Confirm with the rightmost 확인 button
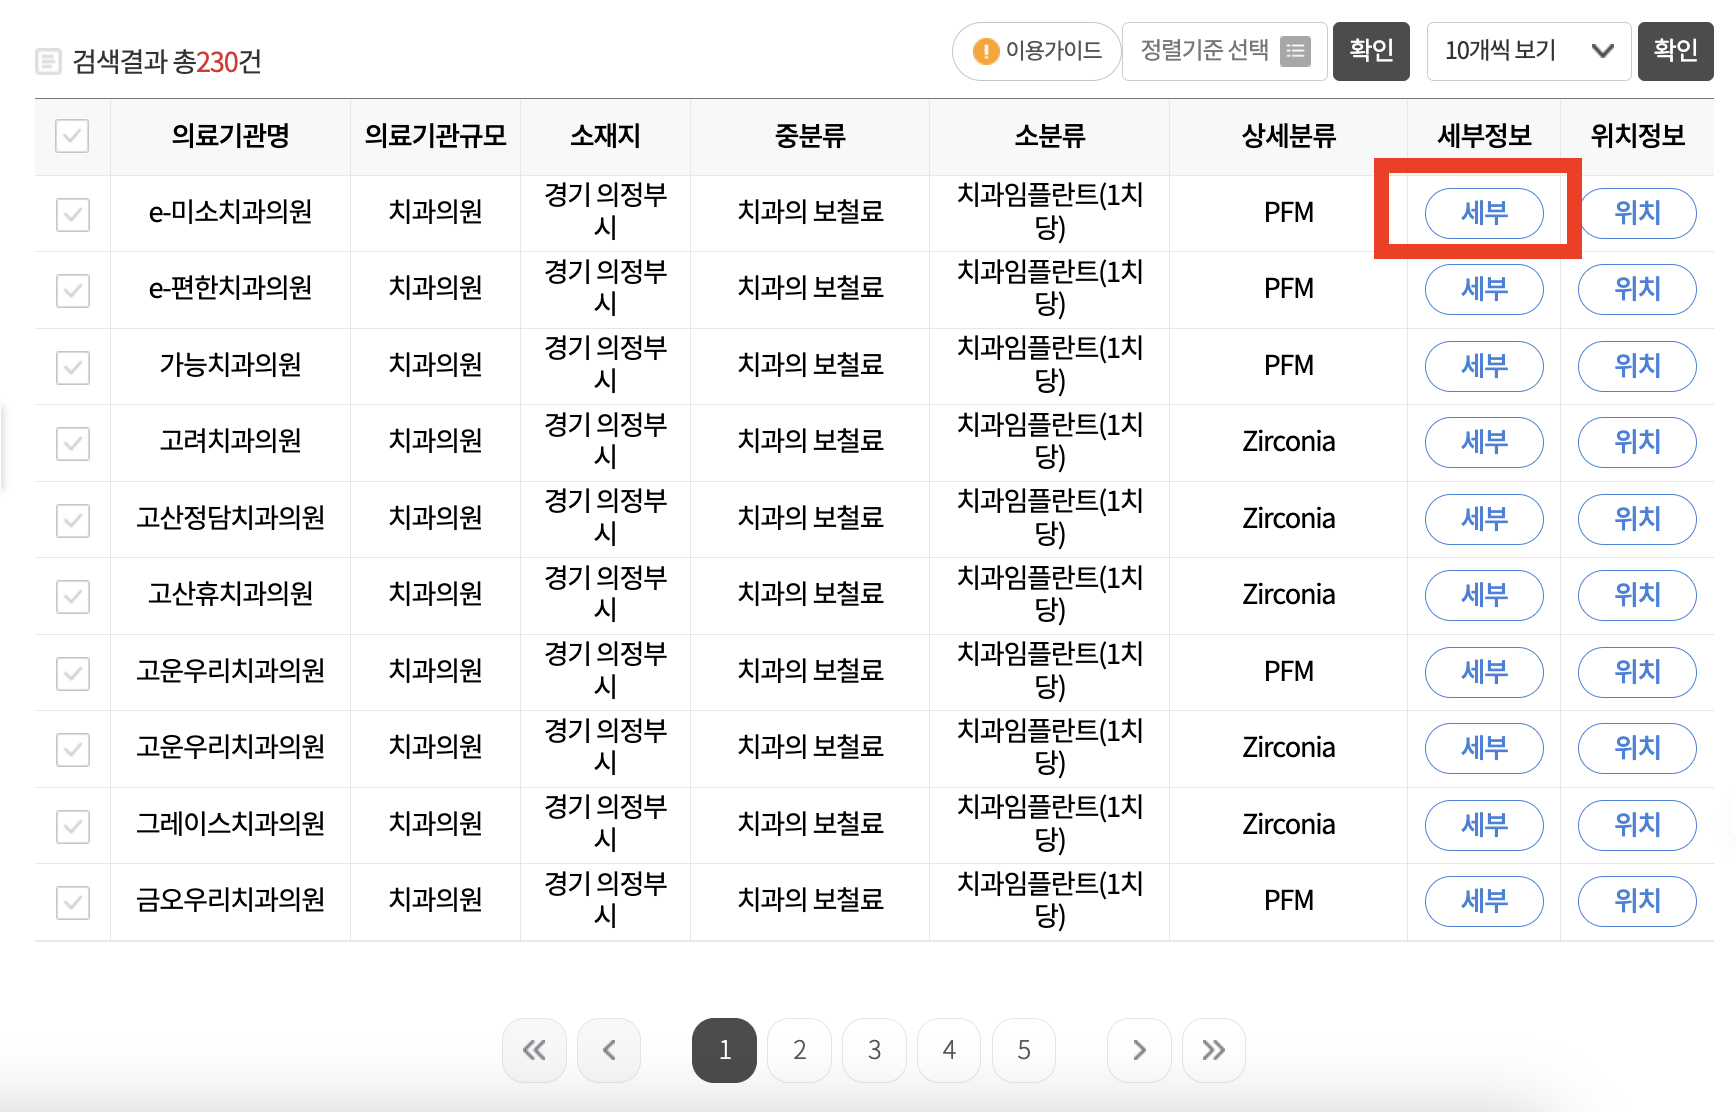Image resolution: width=1736 pixels, height=1112 pixels. tap(1676, 51)
